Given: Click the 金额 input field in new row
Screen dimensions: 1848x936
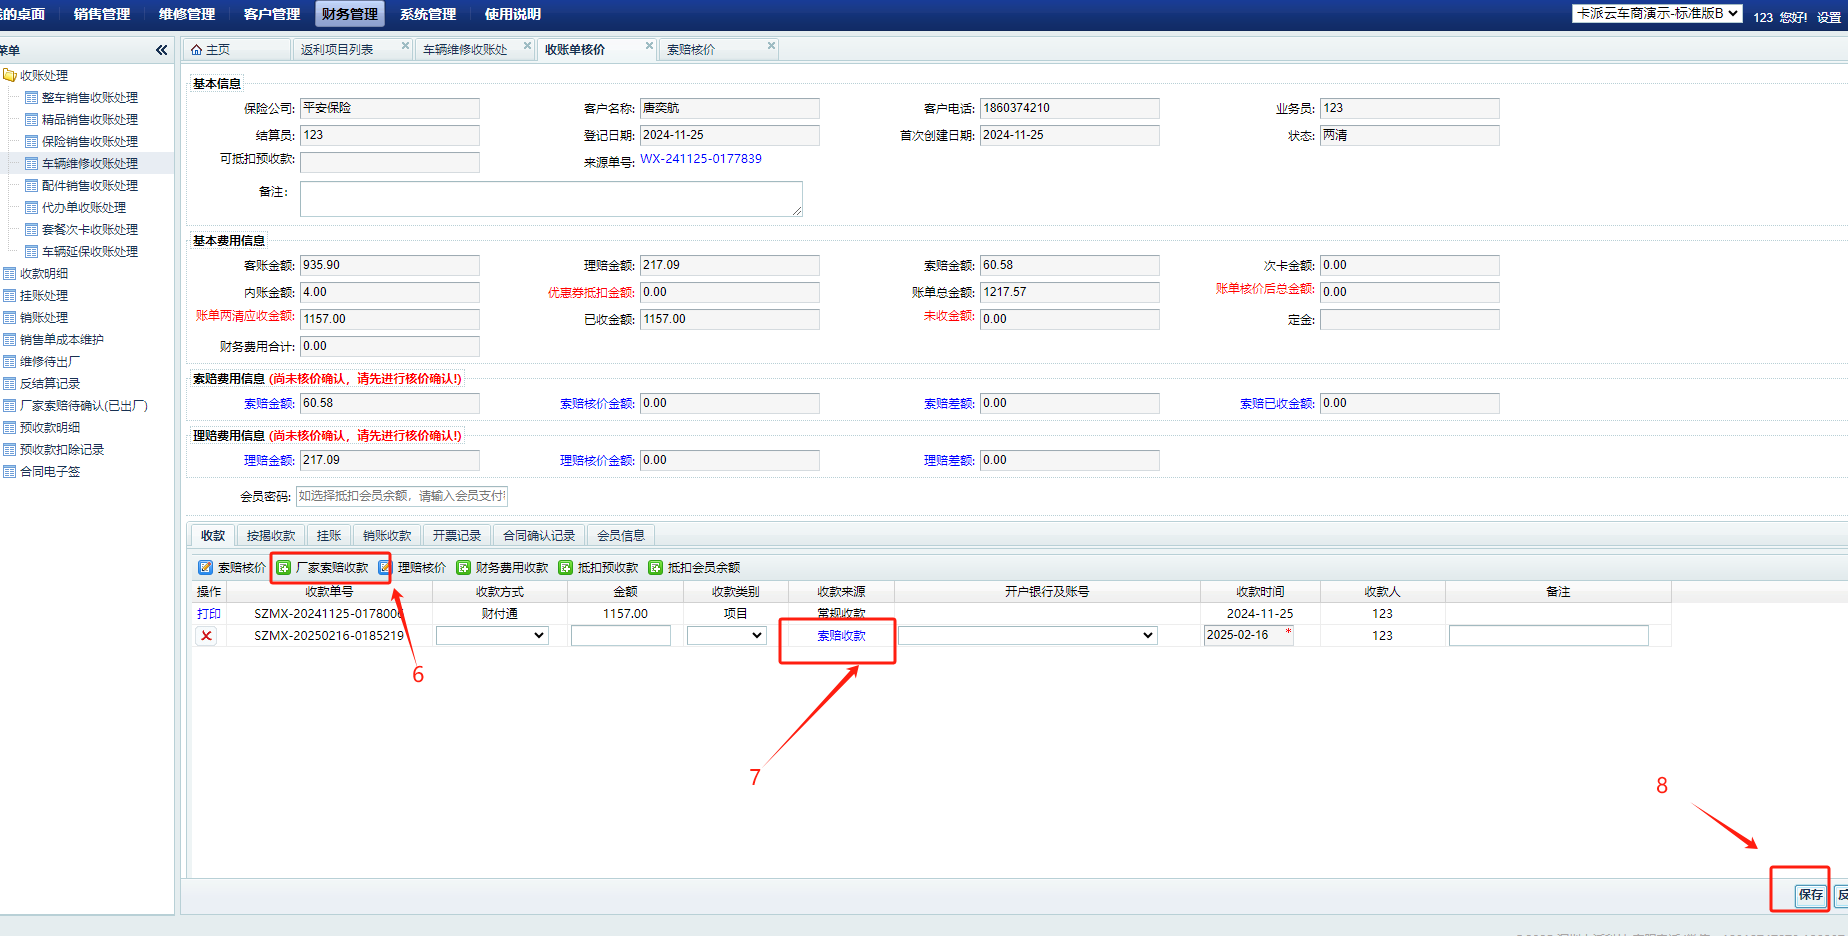Looking at the screenshot, I should tap(621, 636).
